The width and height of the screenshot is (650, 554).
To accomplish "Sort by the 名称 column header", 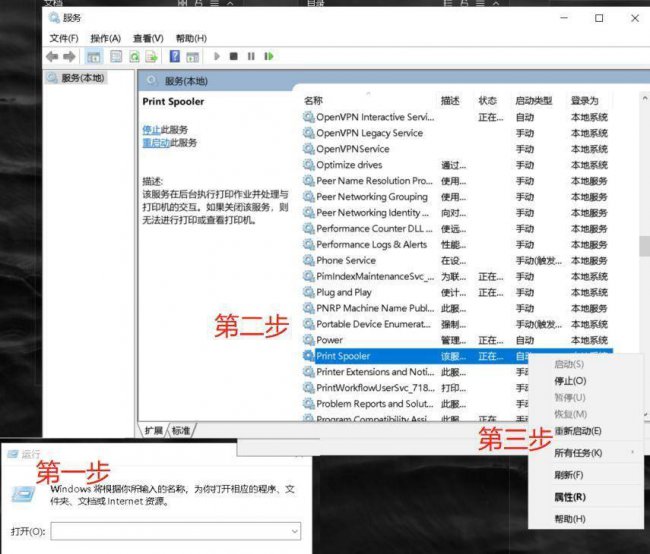I will pyautogui.click(x=313, y=101).
